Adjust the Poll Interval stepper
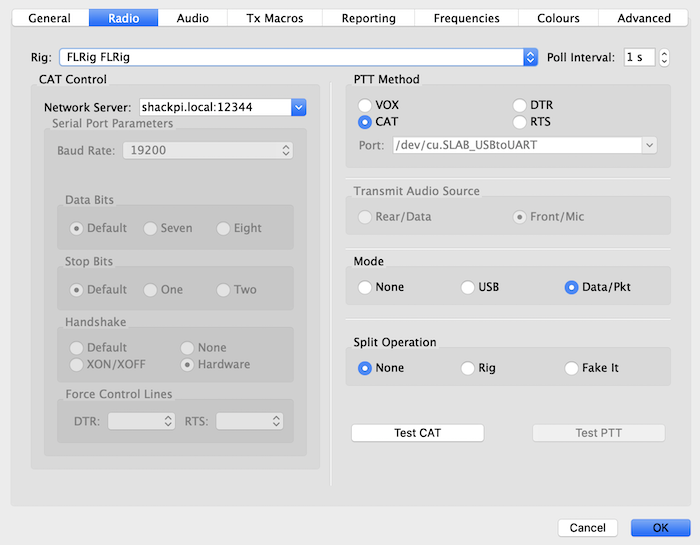 point(664,57)
